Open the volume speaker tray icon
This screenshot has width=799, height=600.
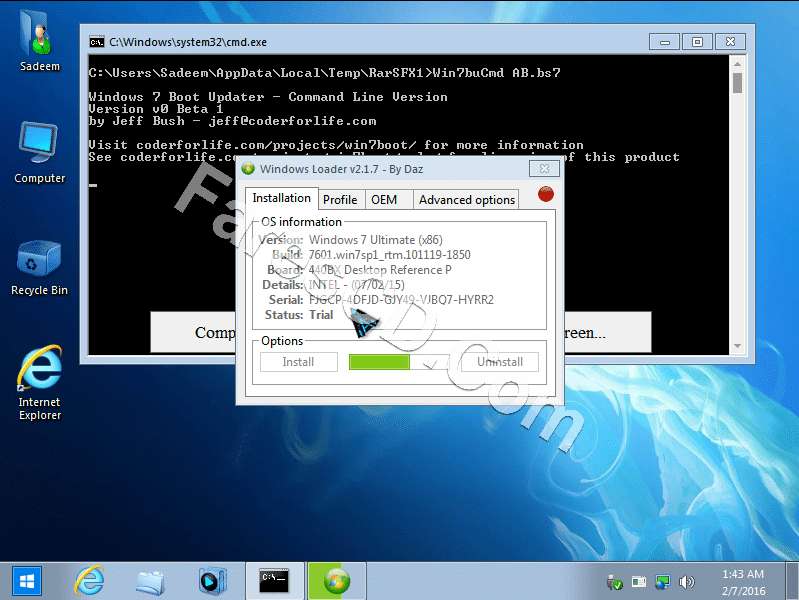pos(686,582)
